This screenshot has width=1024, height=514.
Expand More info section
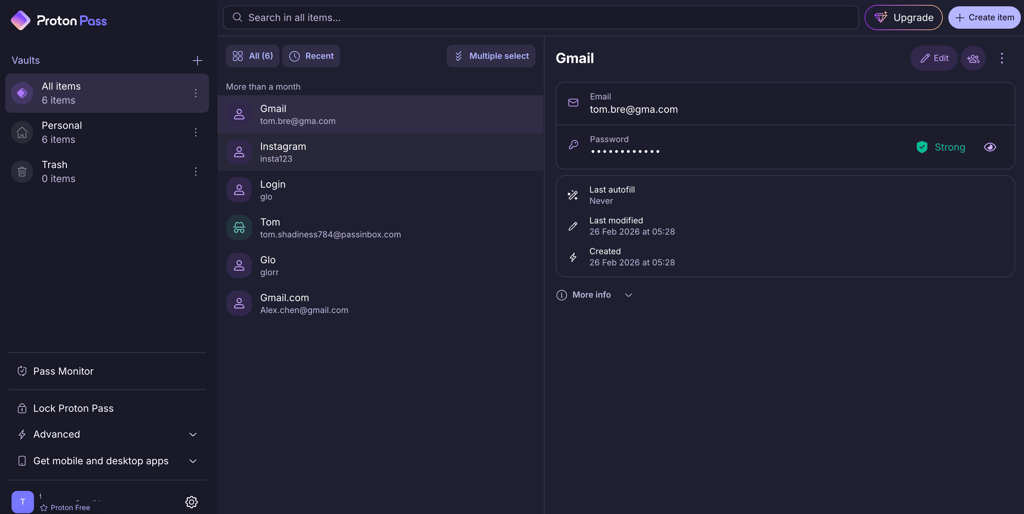tap(594, 295)
